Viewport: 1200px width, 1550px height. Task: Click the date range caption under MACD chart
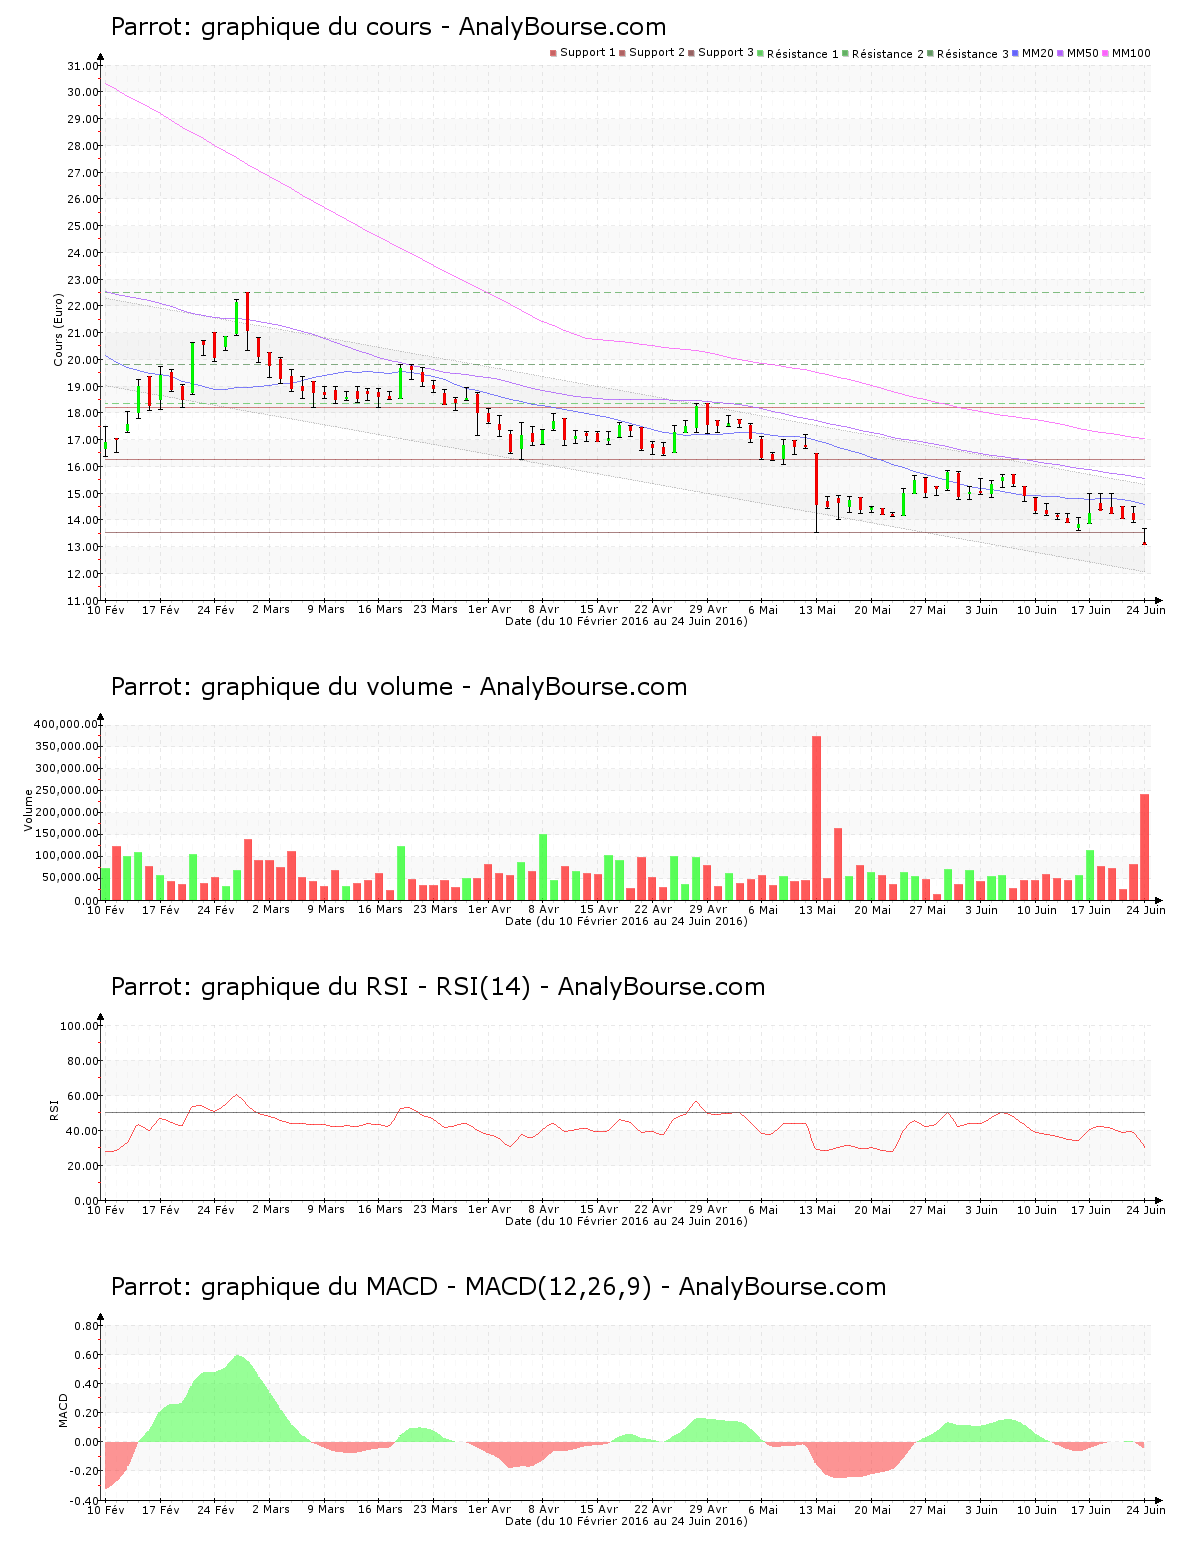tap(626, 1521)
